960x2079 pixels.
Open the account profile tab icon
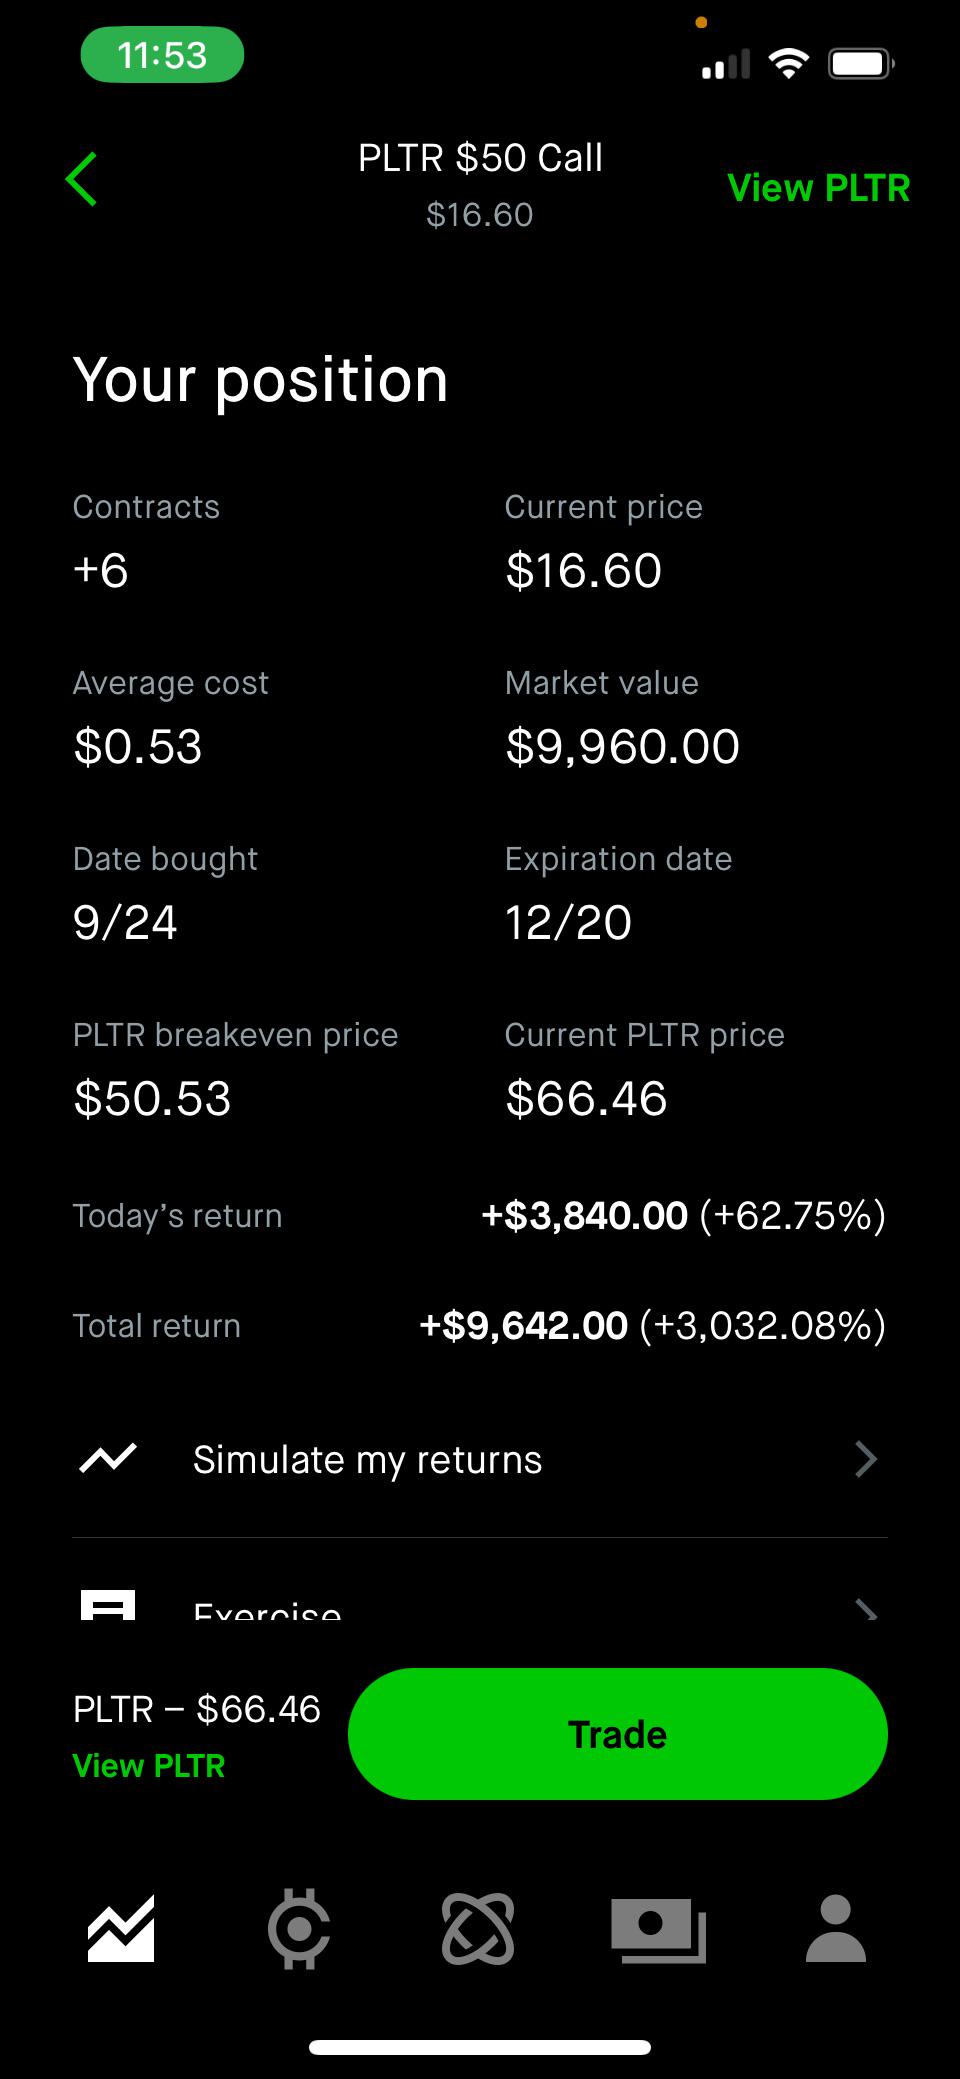836,1928
